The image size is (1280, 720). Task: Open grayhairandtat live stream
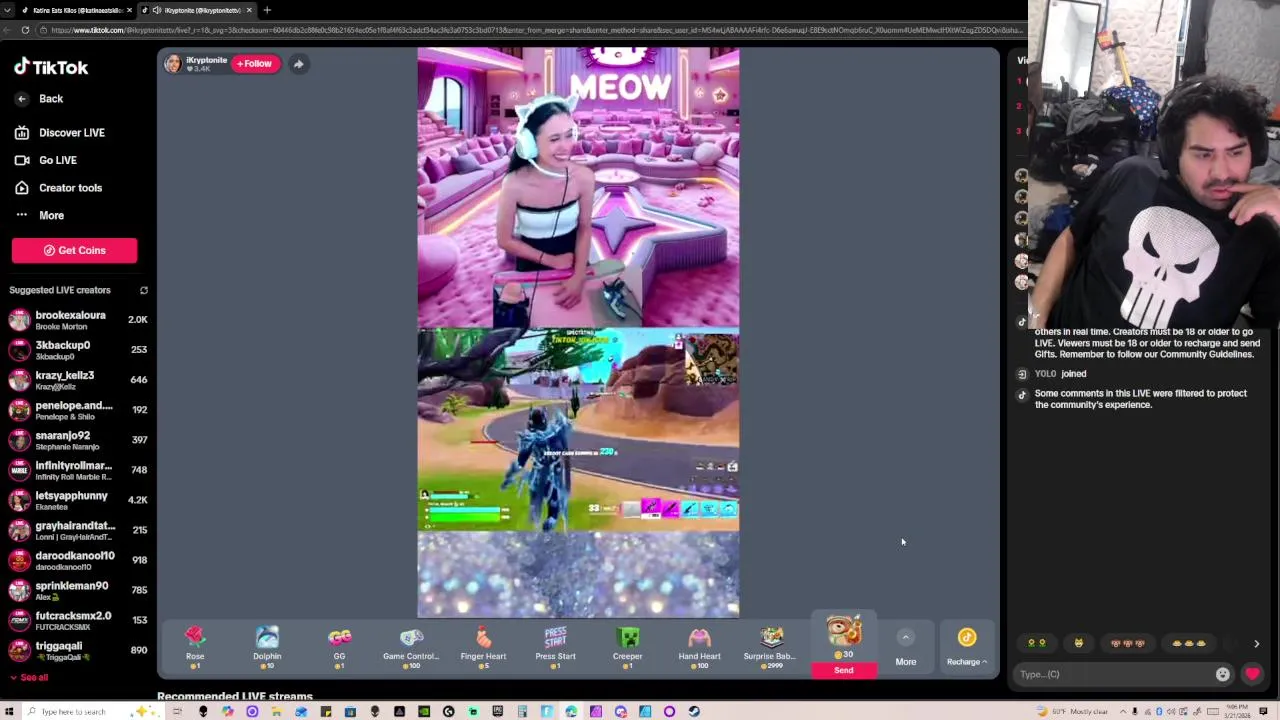pyautogui.click(x=78, y=530)
